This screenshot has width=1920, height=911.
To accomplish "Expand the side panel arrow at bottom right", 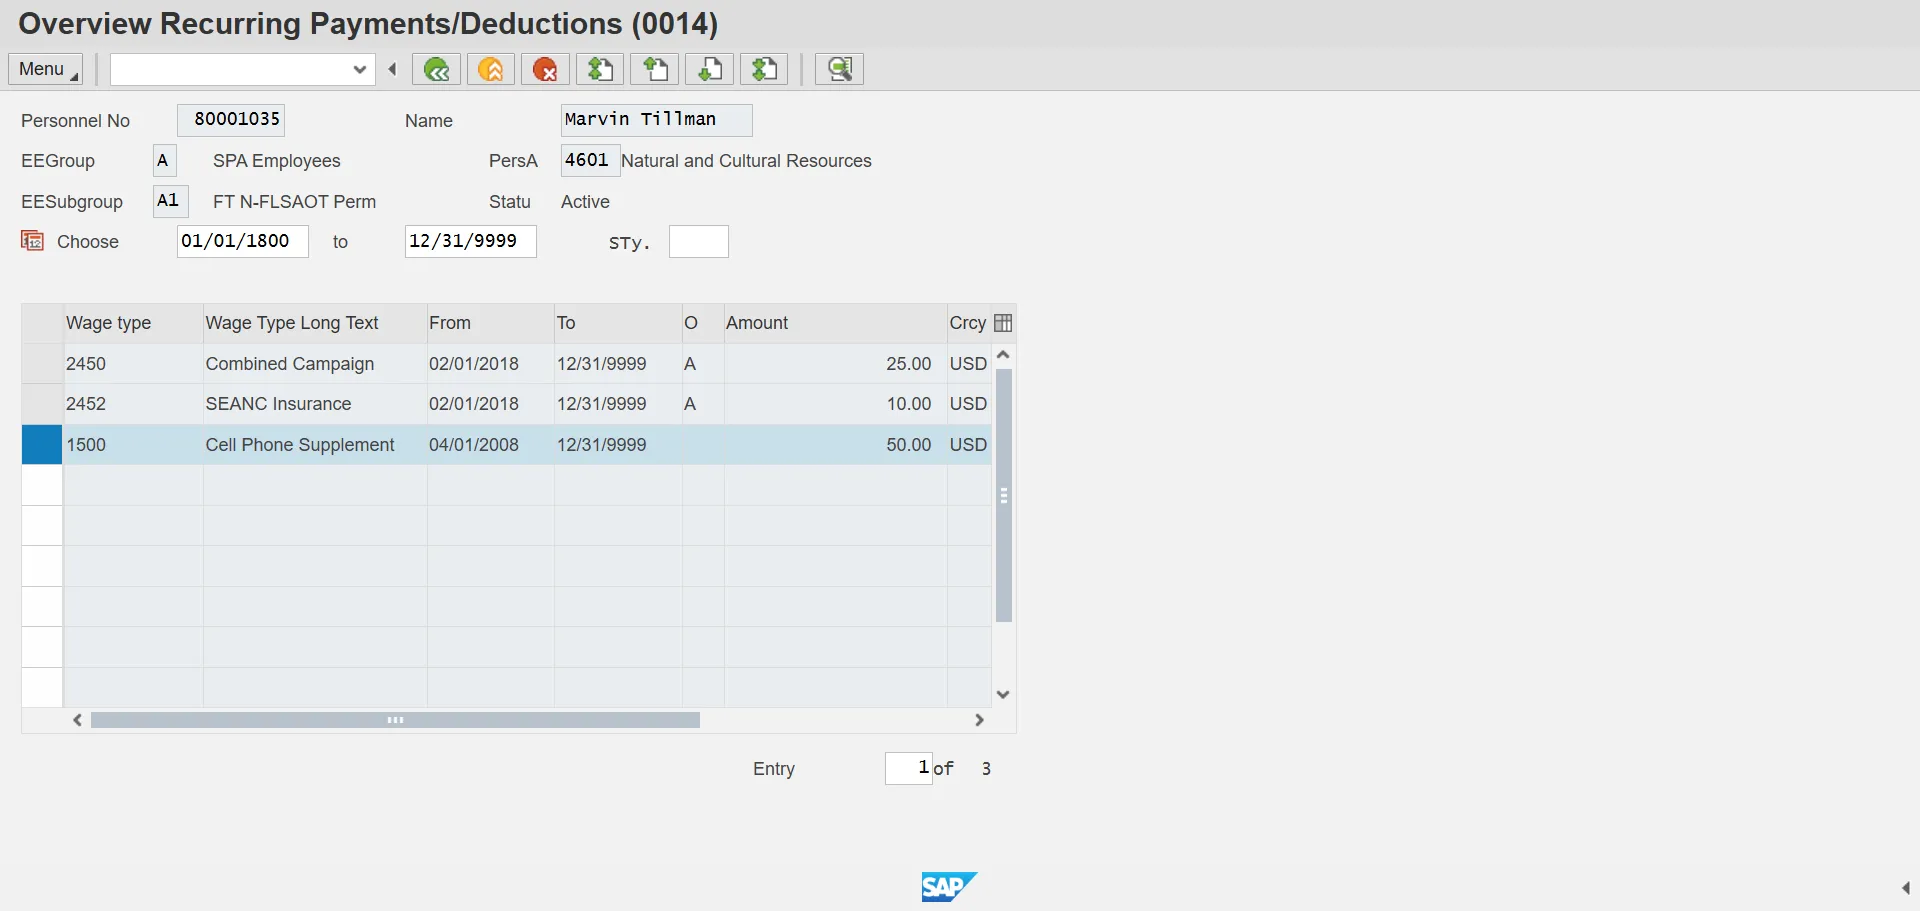I will [x=1905, y=888].
